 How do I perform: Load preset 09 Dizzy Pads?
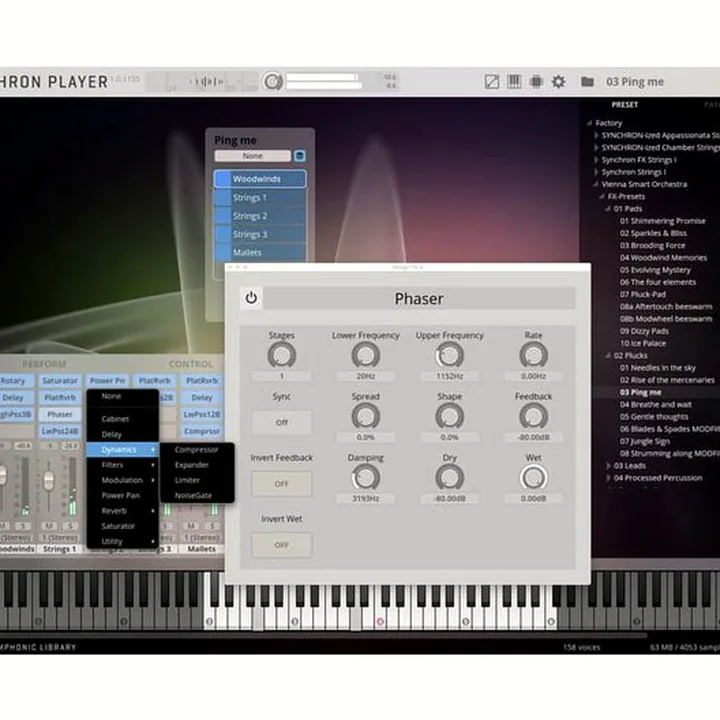[644, 332]
